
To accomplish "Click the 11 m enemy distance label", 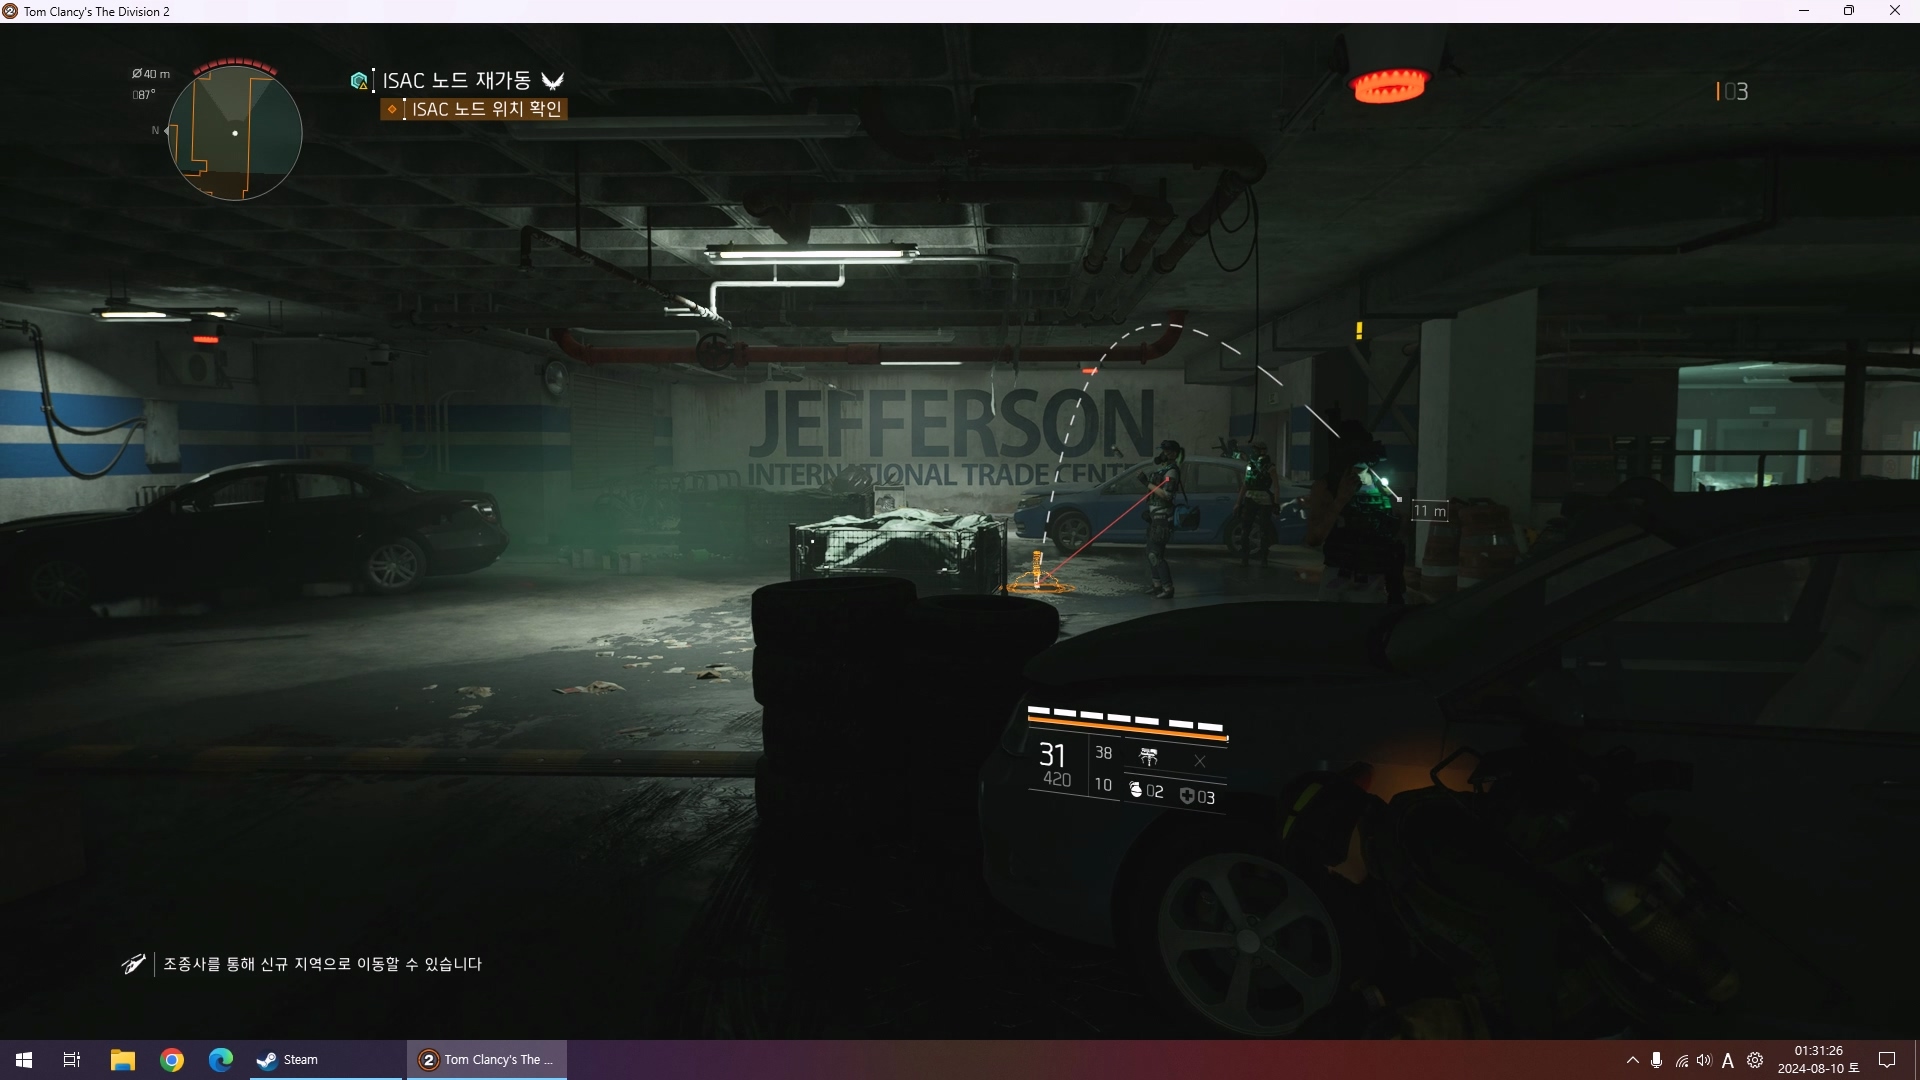I will pos(1430,511).
